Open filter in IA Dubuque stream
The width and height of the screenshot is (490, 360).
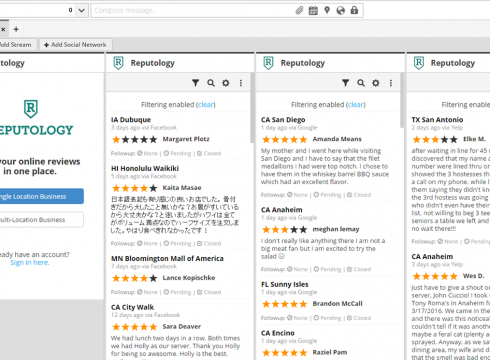click(x=196, y=83)
